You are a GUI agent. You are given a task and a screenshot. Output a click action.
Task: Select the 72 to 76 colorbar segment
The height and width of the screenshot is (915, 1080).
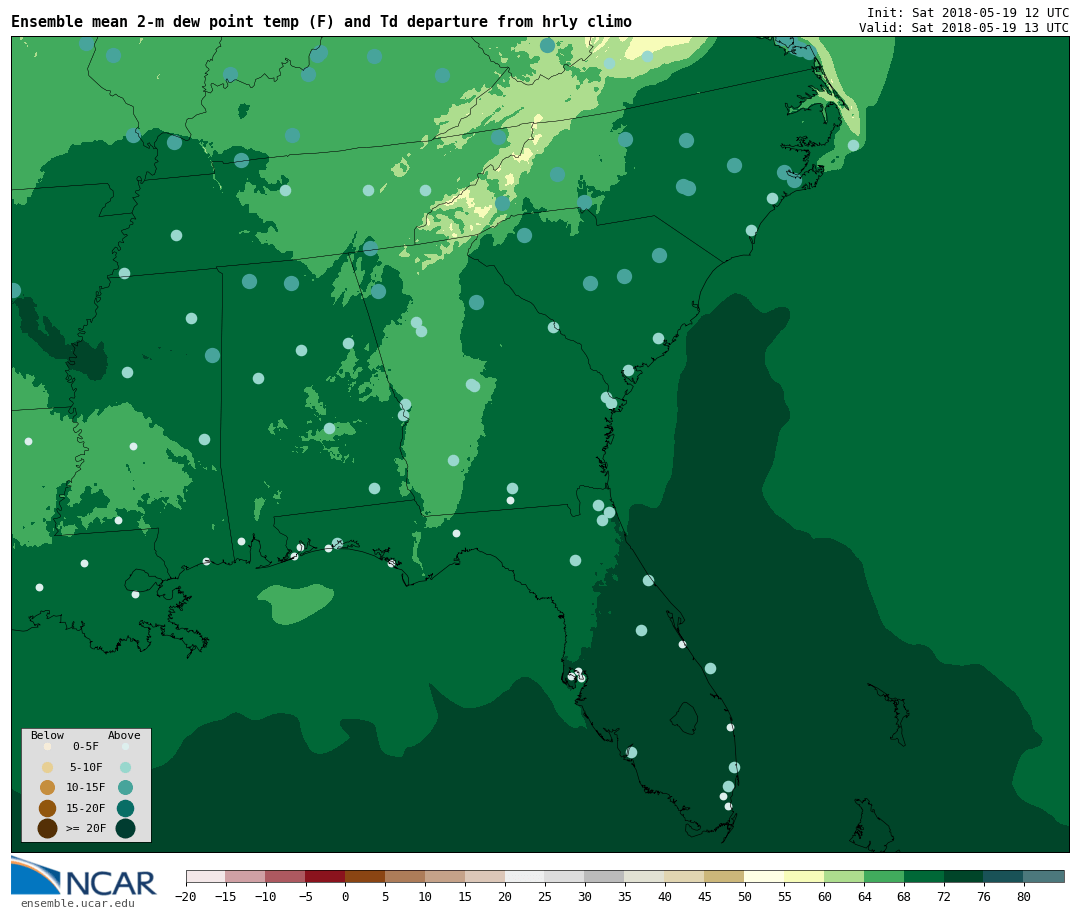[x=965, y=876]
